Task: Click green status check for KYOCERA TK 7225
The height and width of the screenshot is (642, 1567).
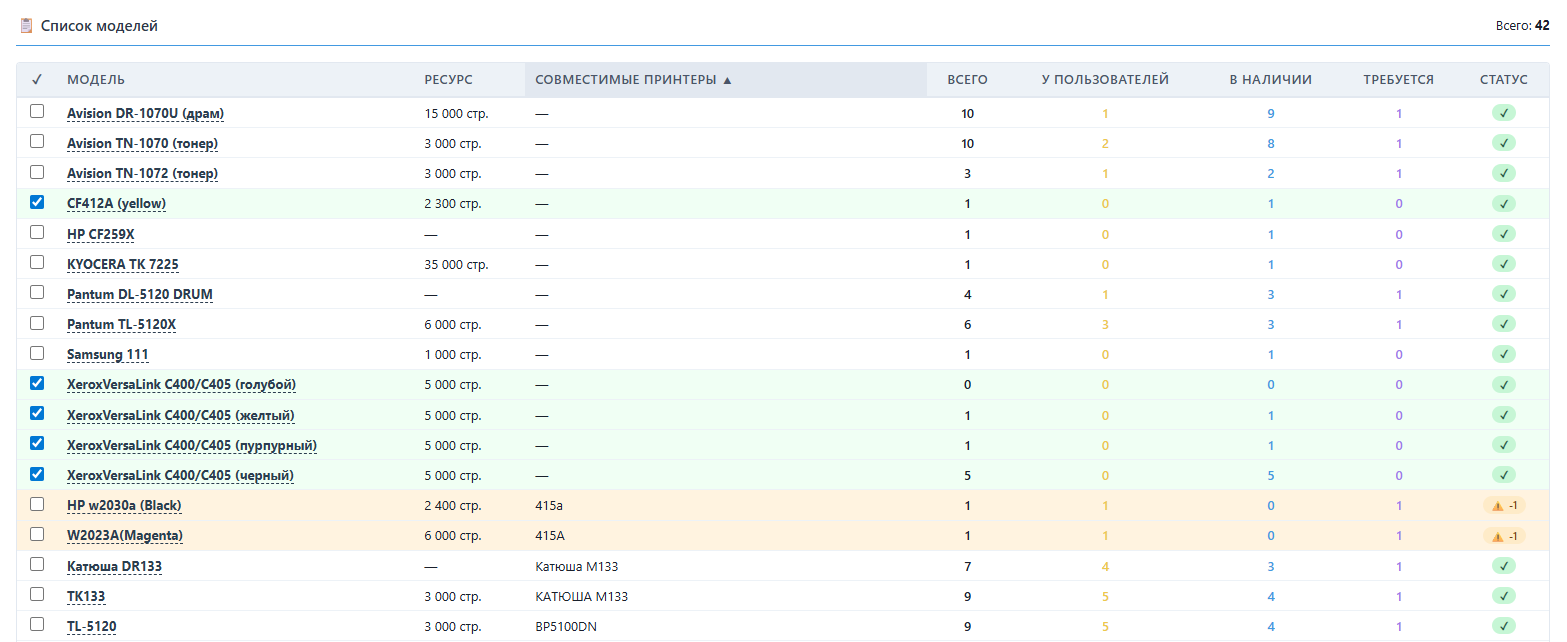Action: tap(1503, 264)
